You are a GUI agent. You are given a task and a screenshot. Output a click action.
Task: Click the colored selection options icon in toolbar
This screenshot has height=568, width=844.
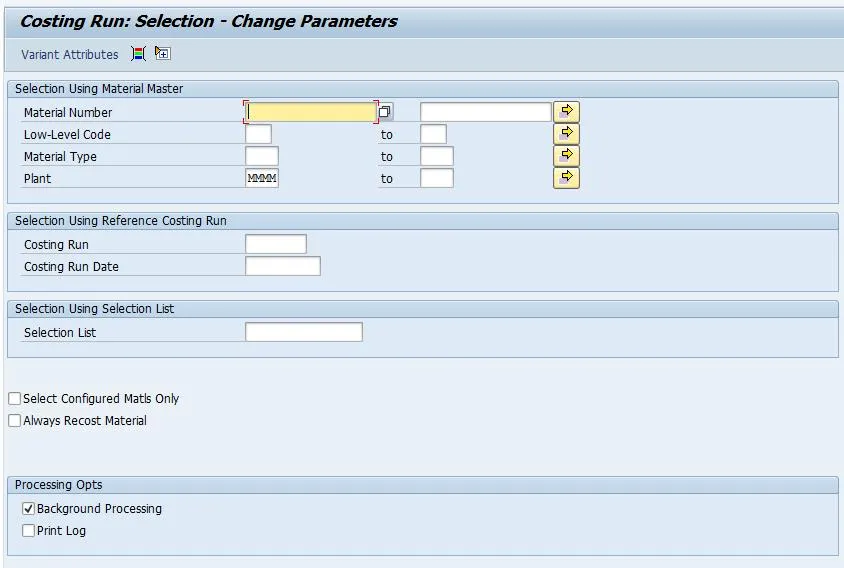click(138, 54)
